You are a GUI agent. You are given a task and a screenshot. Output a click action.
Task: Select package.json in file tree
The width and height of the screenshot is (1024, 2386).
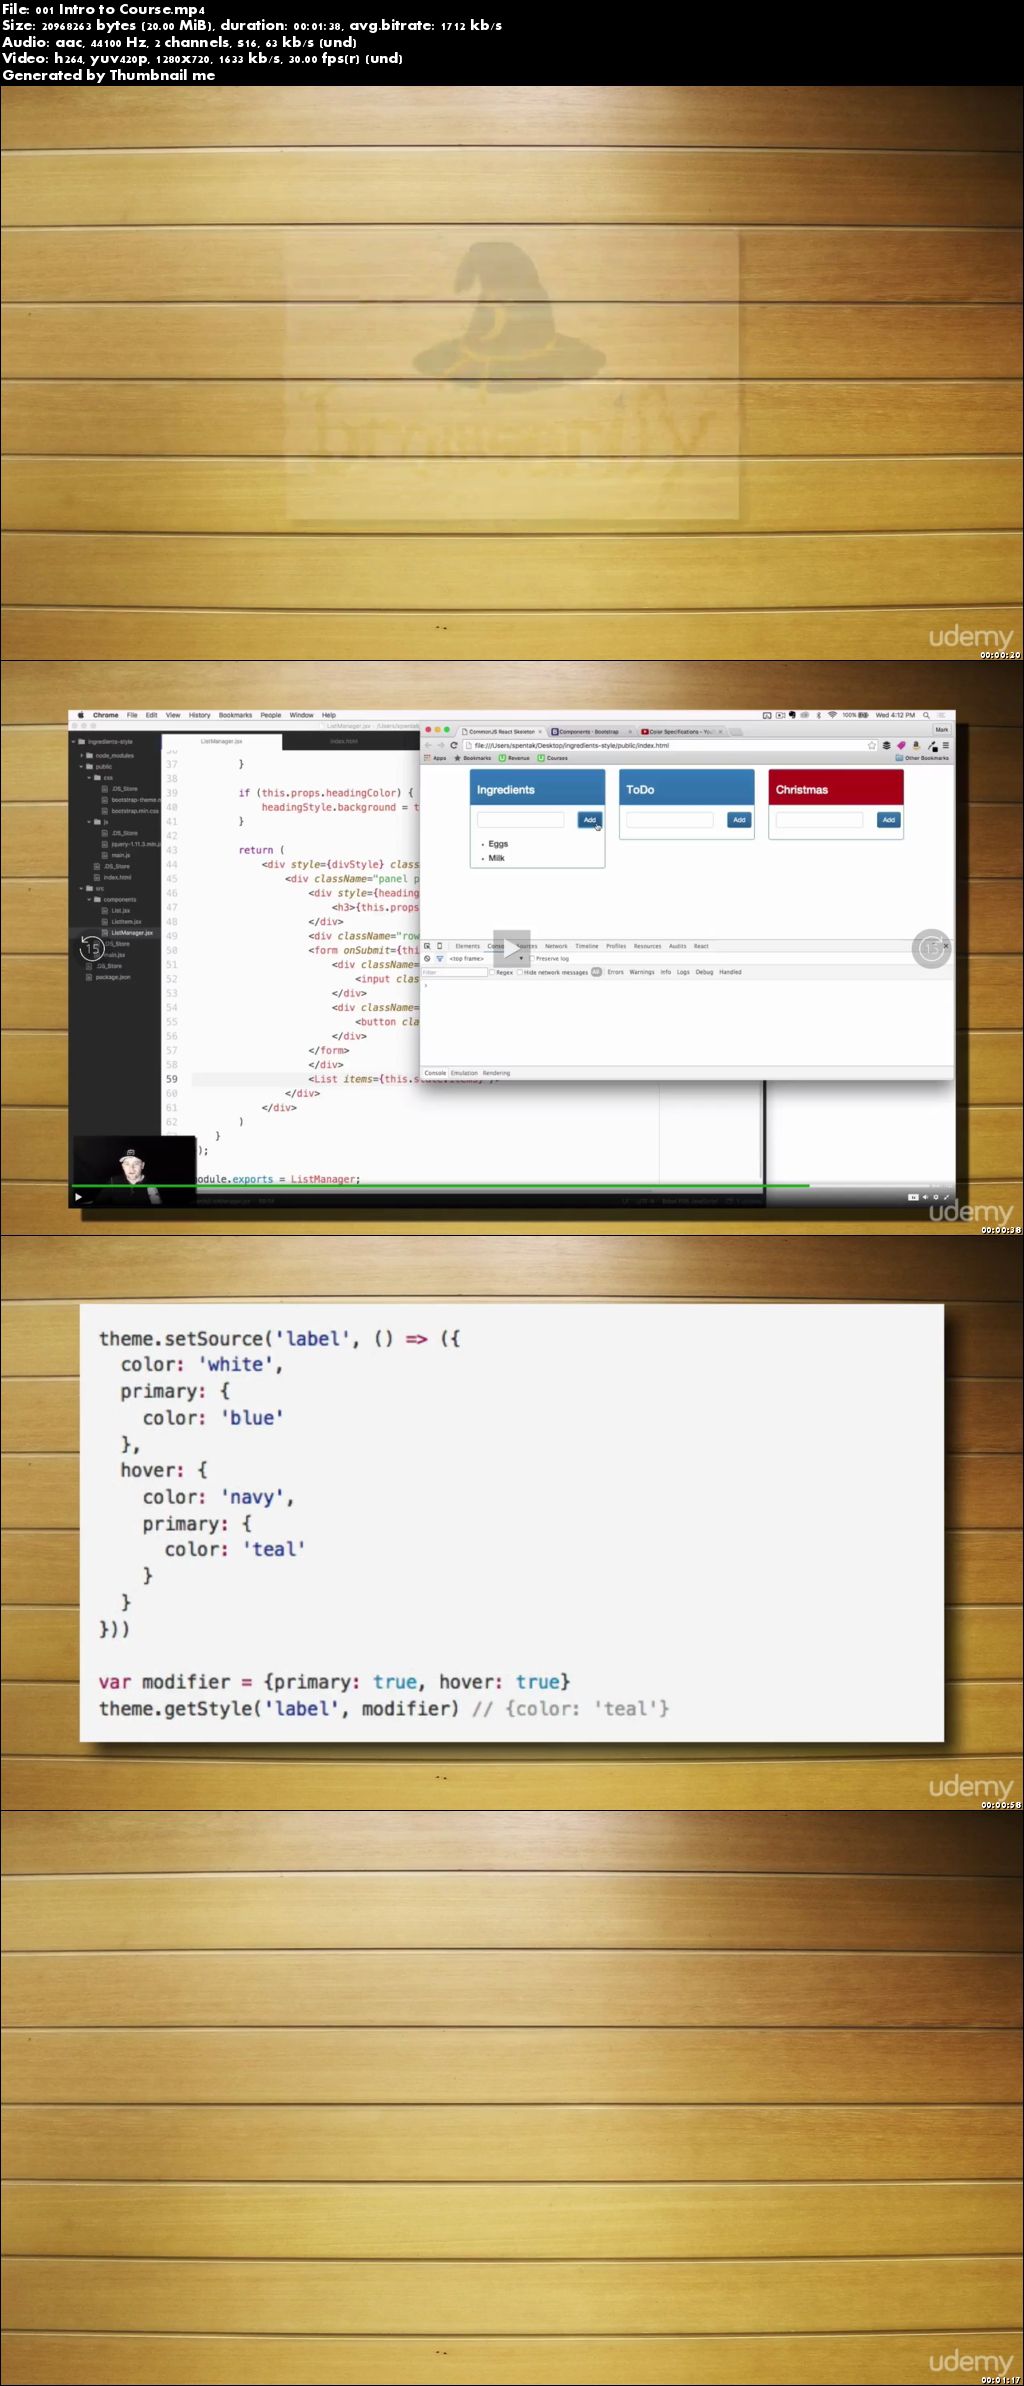(x=108, y=977)
